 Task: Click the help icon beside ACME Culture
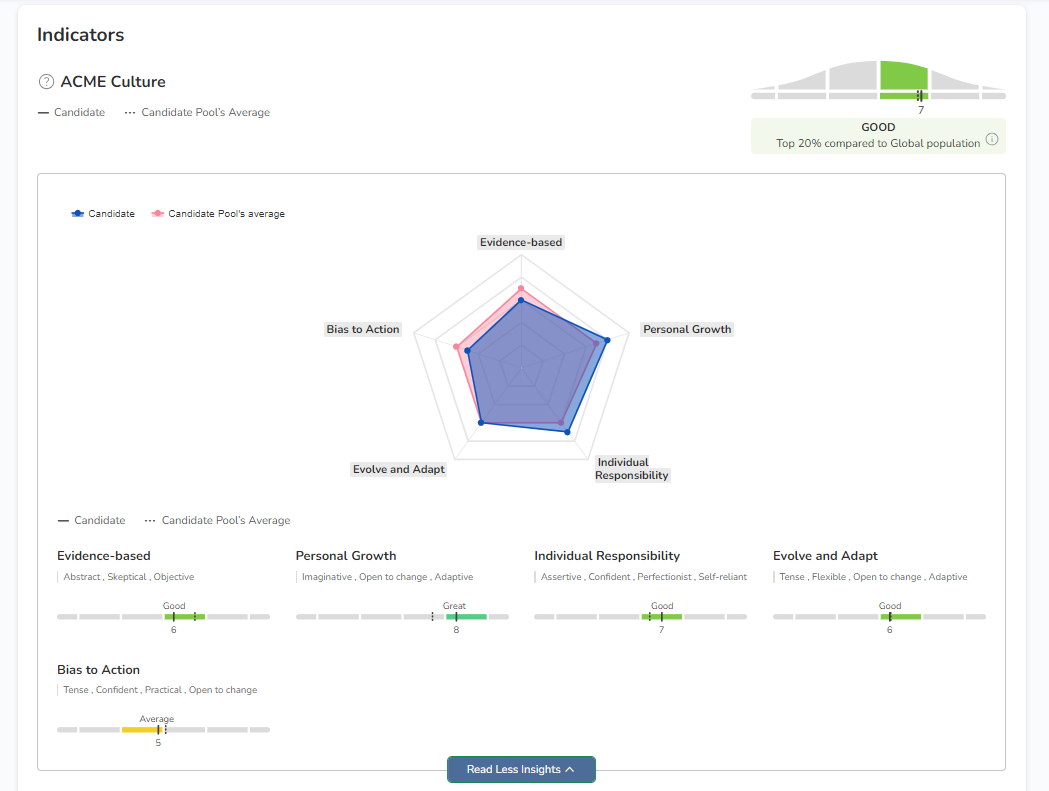[46, 82]
